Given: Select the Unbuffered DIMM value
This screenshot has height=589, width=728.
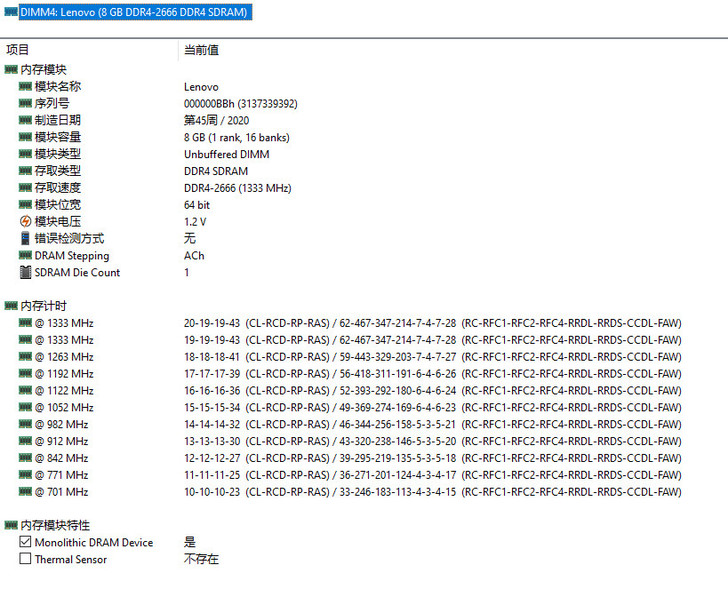Looking at the screenshot, I should (x=227, y=154).
